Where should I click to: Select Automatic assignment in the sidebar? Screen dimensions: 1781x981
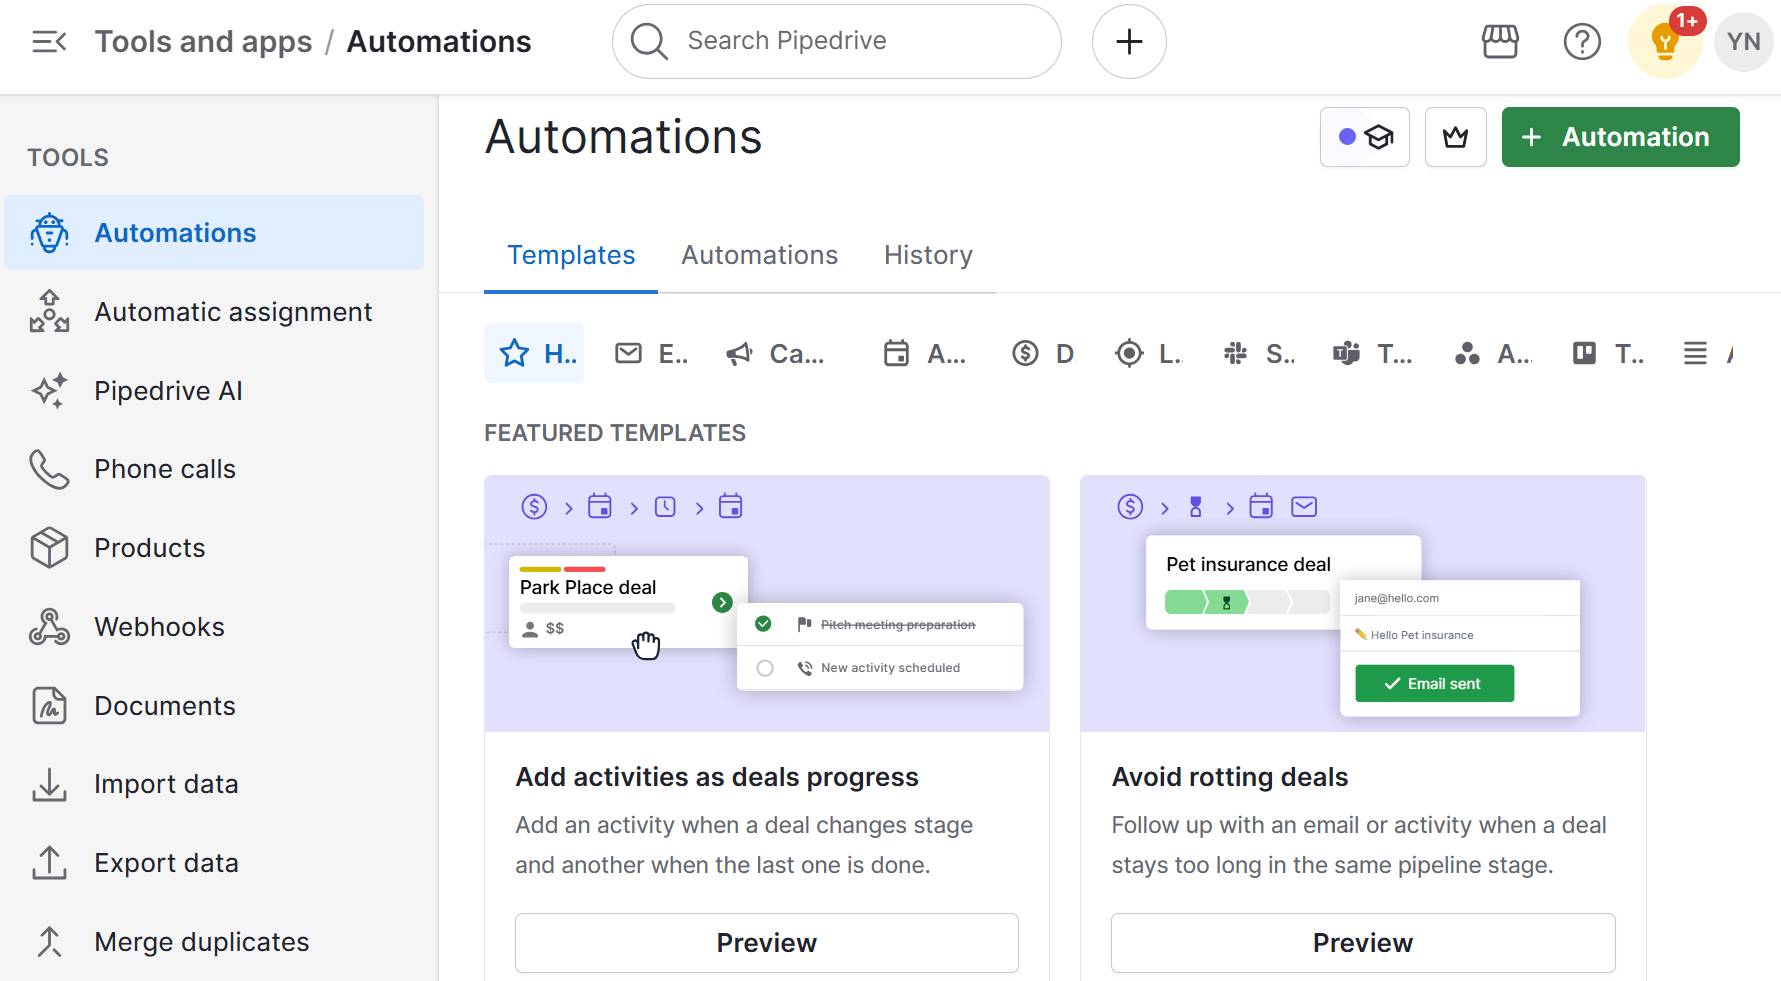(x=214, y=312)
